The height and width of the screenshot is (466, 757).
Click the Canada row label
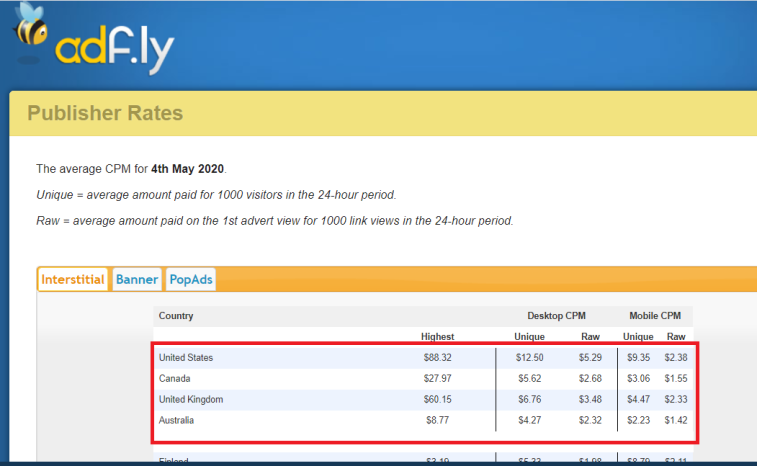pyautogui.click(x=174, y=379)
